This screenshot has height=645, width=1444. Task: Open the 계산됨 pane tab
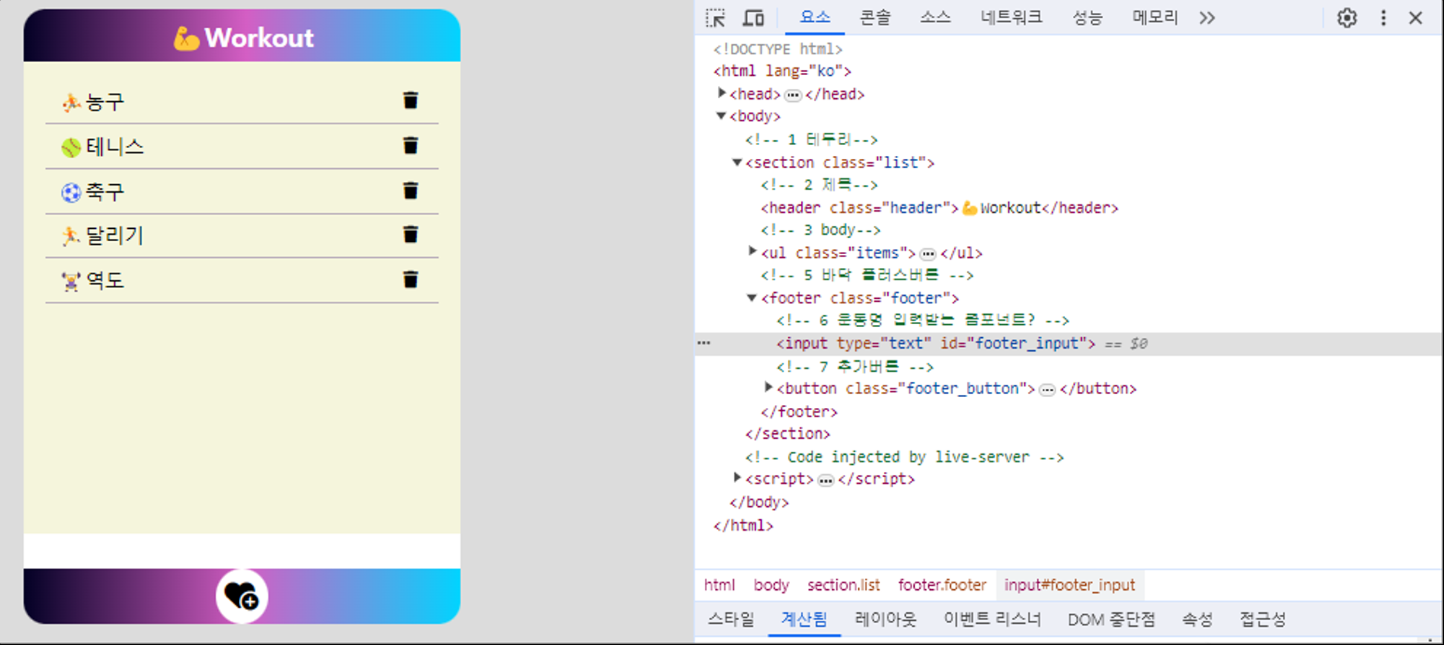(x=804, y=619)
